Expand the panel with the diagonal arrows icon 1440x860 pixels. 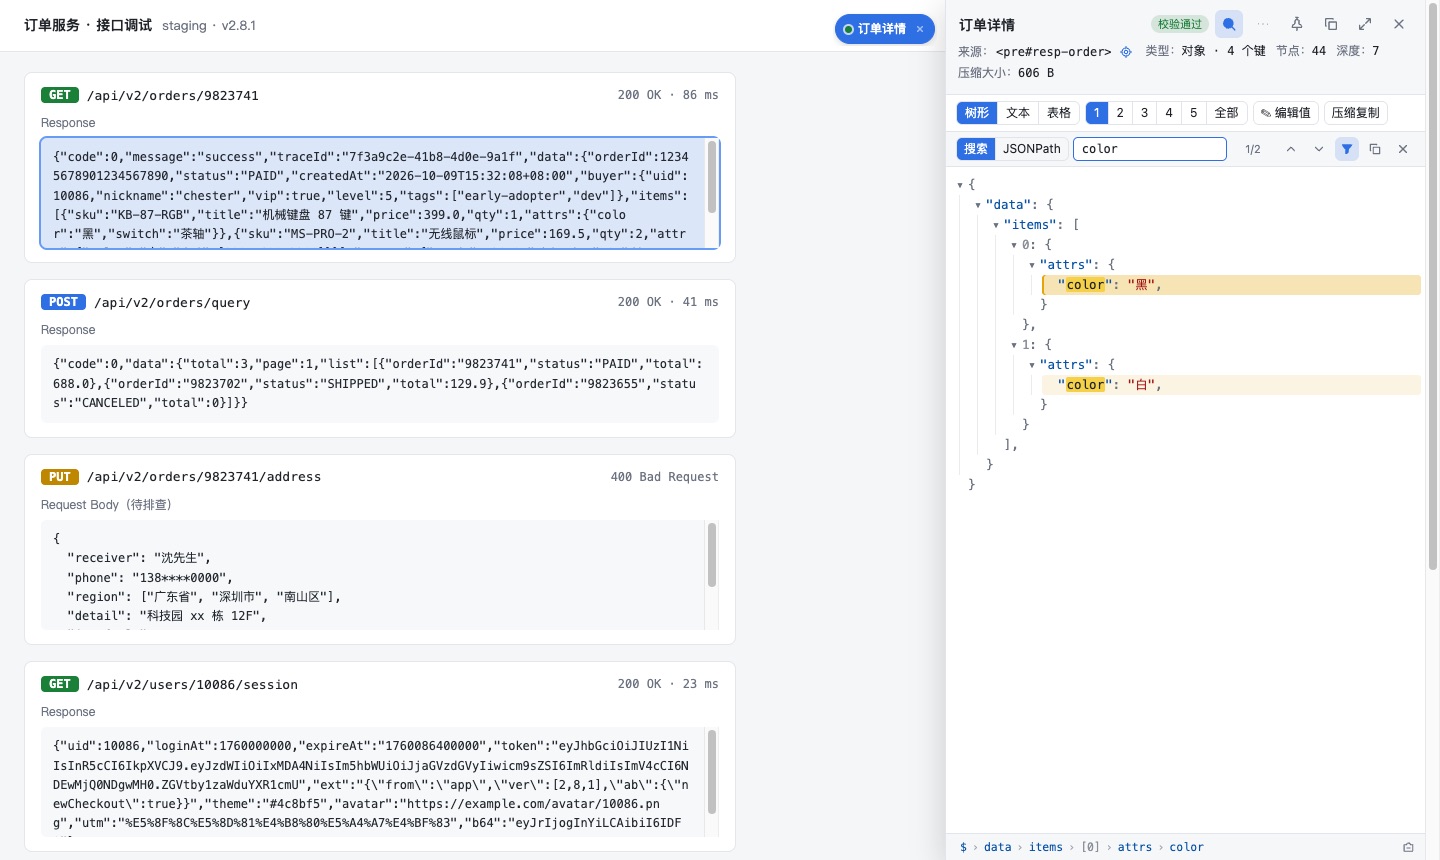click(x=1365, y=24)
